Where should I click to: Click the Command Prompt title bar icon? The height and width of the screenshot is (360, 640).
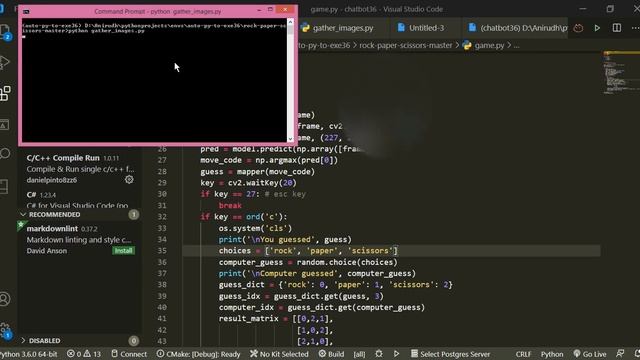pyautogui.click(x=26, y=11)
